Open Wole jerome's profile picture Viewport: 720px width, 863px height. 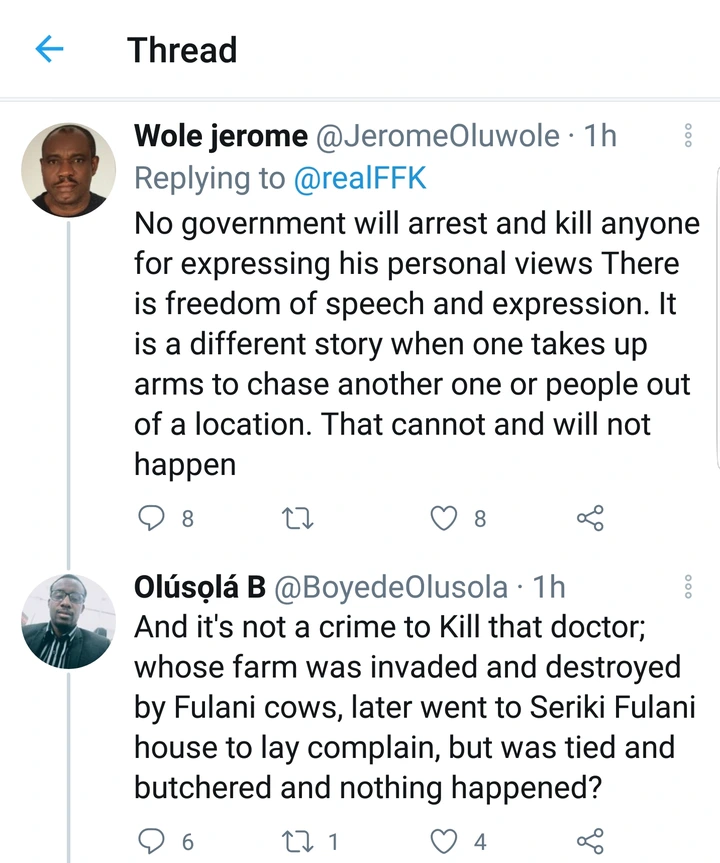[68, 170]
